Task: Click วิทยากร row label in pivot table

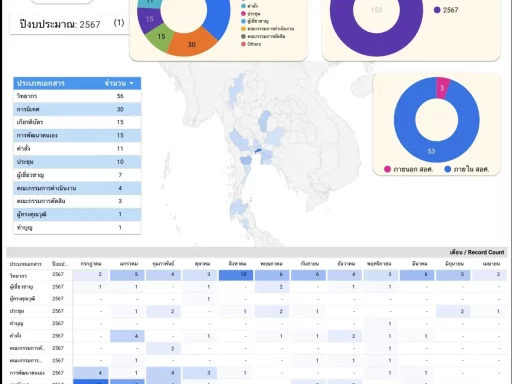Action: [18, 276]
